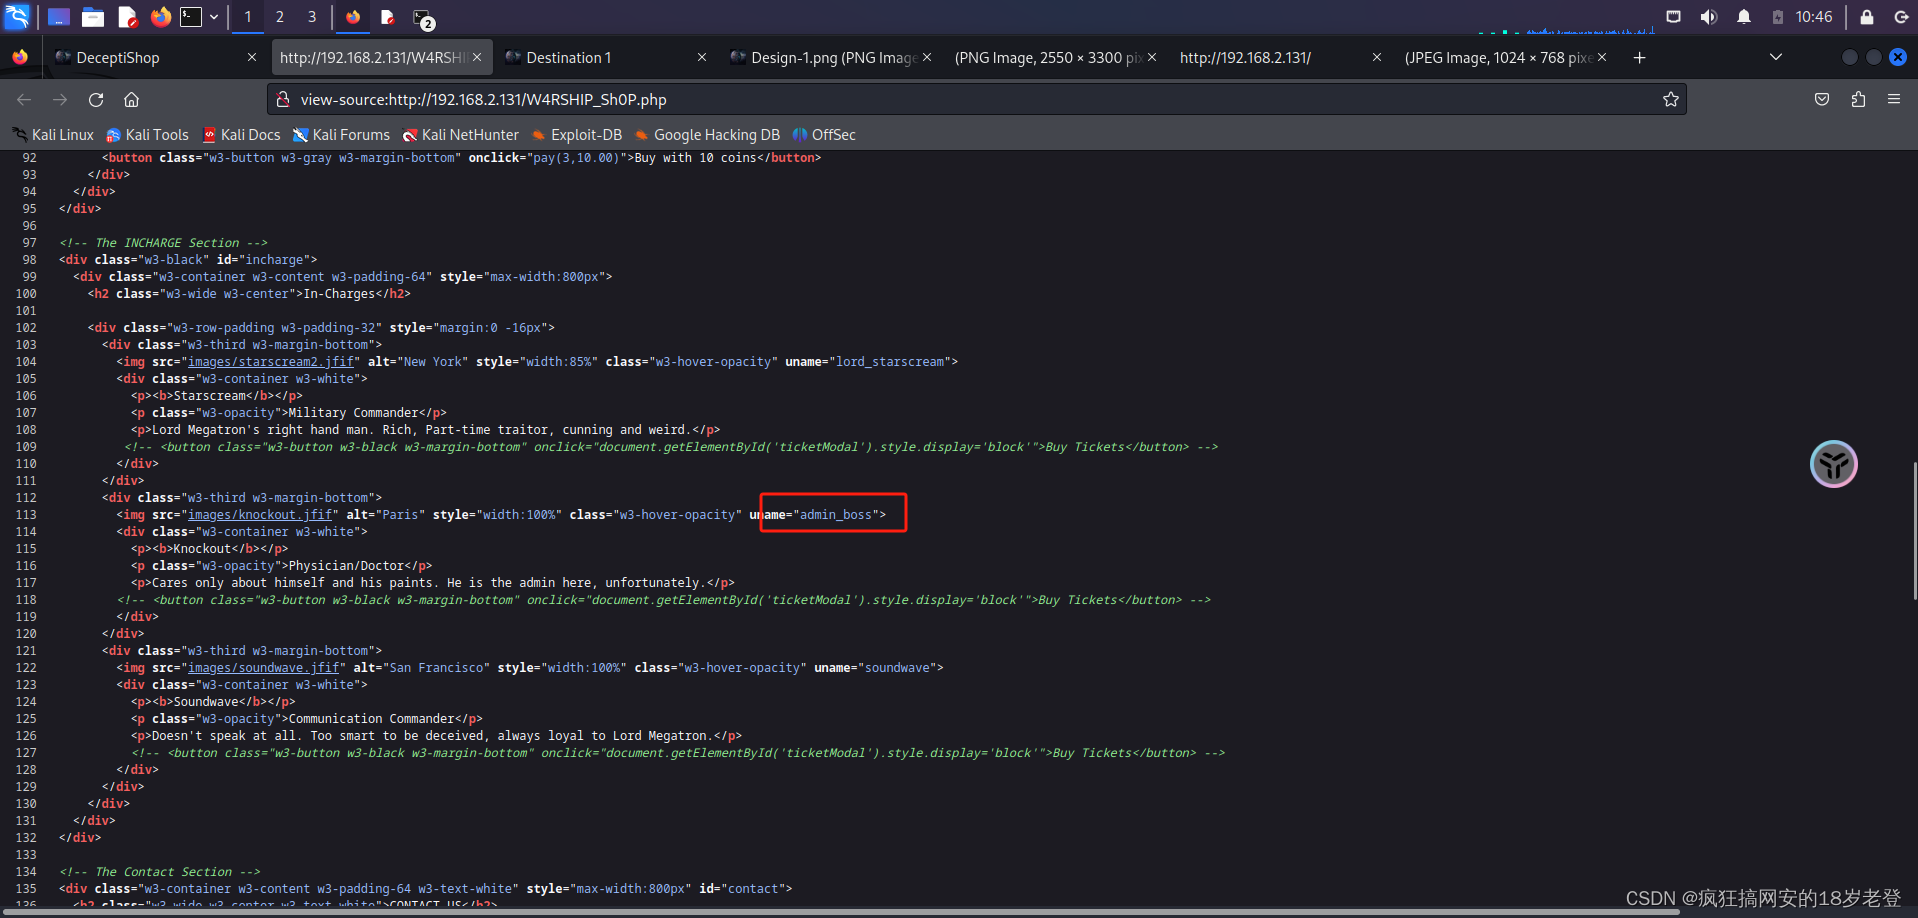Click the In-Charges heading text

tap(339, 294)
